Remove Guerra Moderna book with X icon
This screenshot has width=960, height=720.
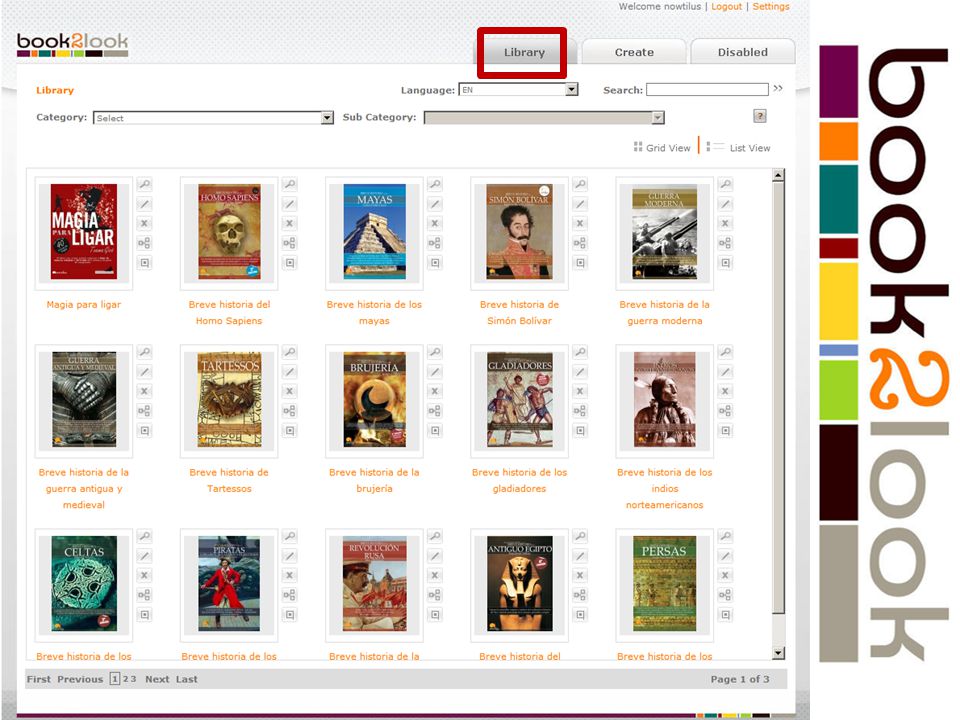(x=725, y=223)
